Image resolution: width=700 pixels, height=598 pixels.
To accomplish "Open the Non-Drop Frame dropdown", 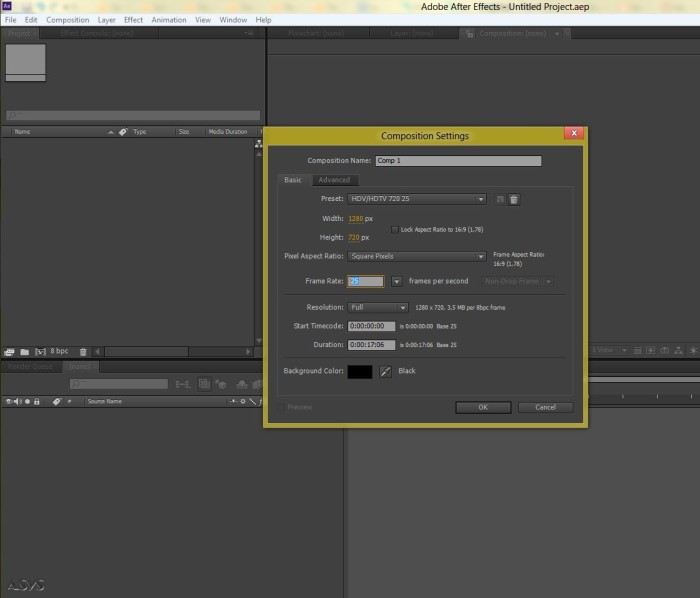I will (517, 282).
